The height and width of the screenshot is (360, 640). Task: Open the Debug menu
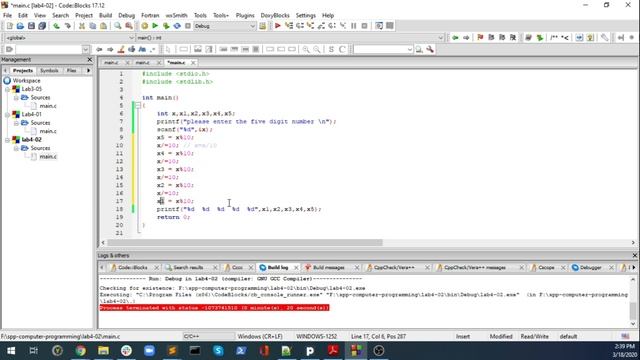[127, 16]
